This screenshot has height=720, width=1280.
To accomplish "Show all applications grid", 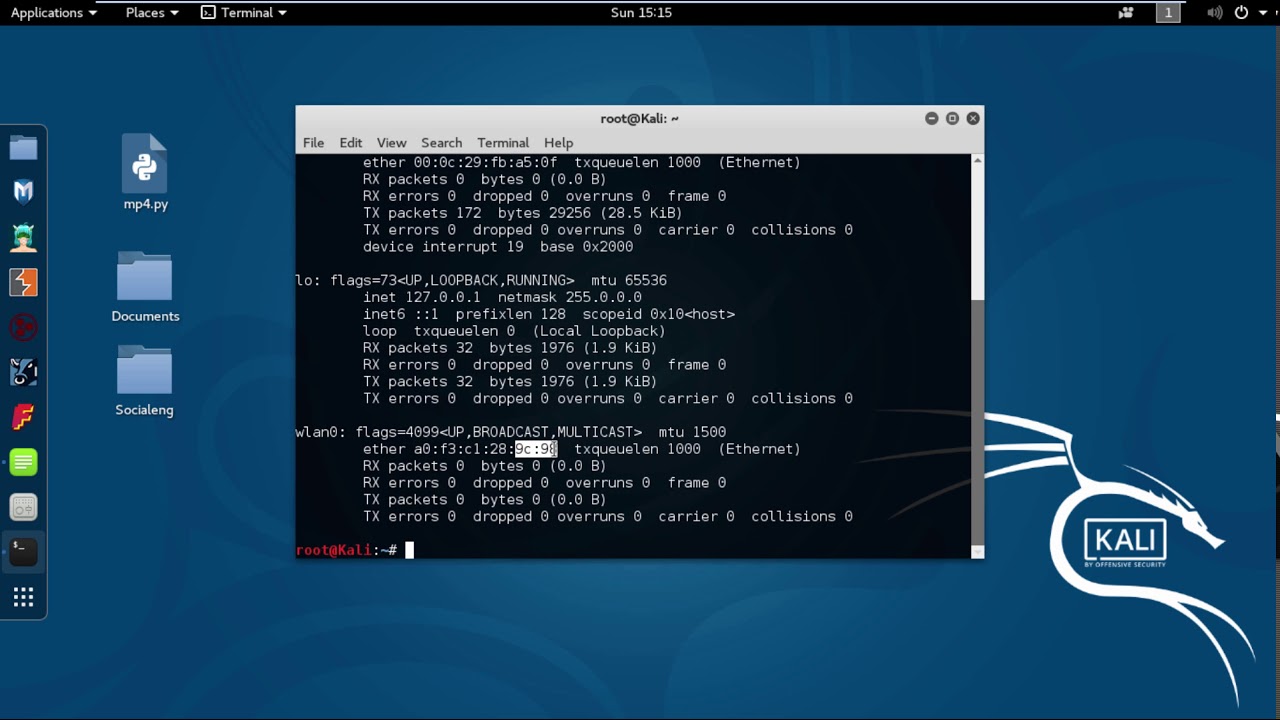I will 23,597.
